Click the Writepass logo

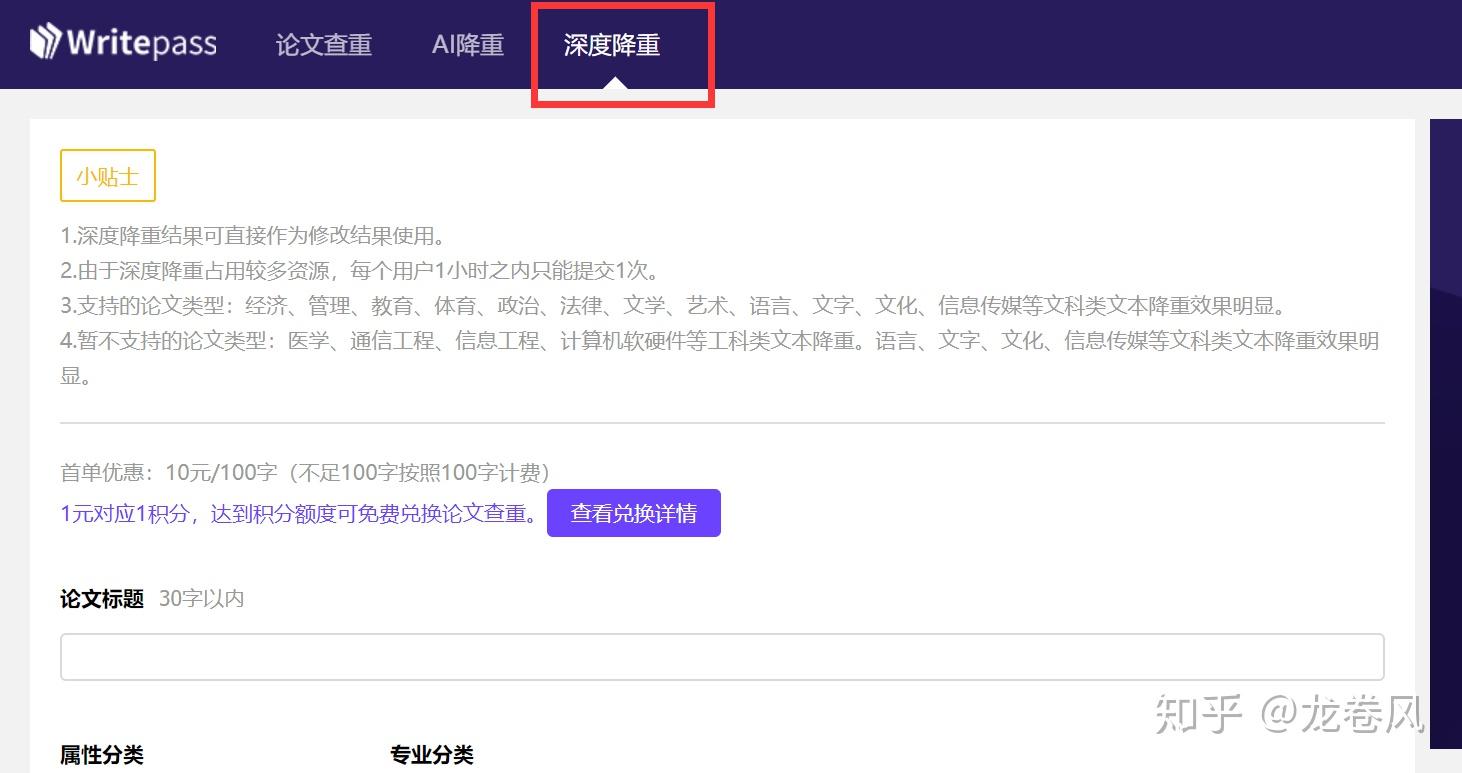pyautogui.click(x=123, y=43)
